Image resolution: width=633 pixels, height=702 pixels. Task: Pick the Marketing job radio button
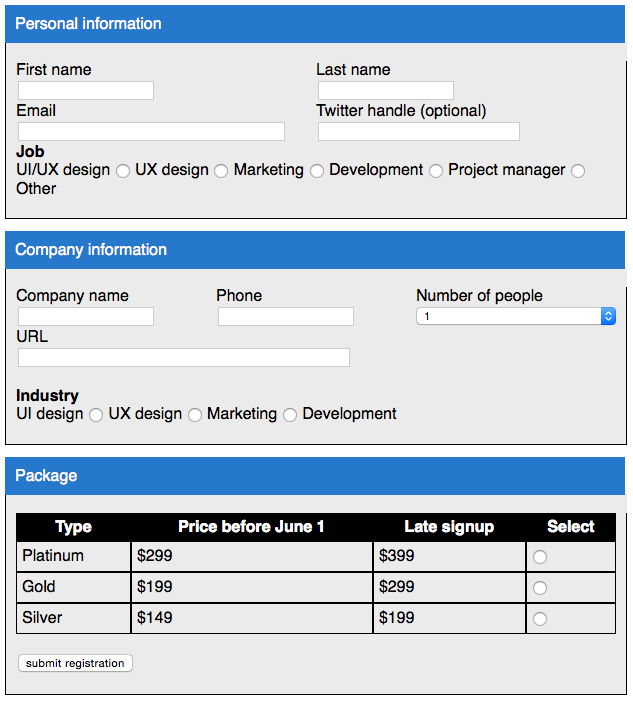pyautogui.click(x=316, y=171)
